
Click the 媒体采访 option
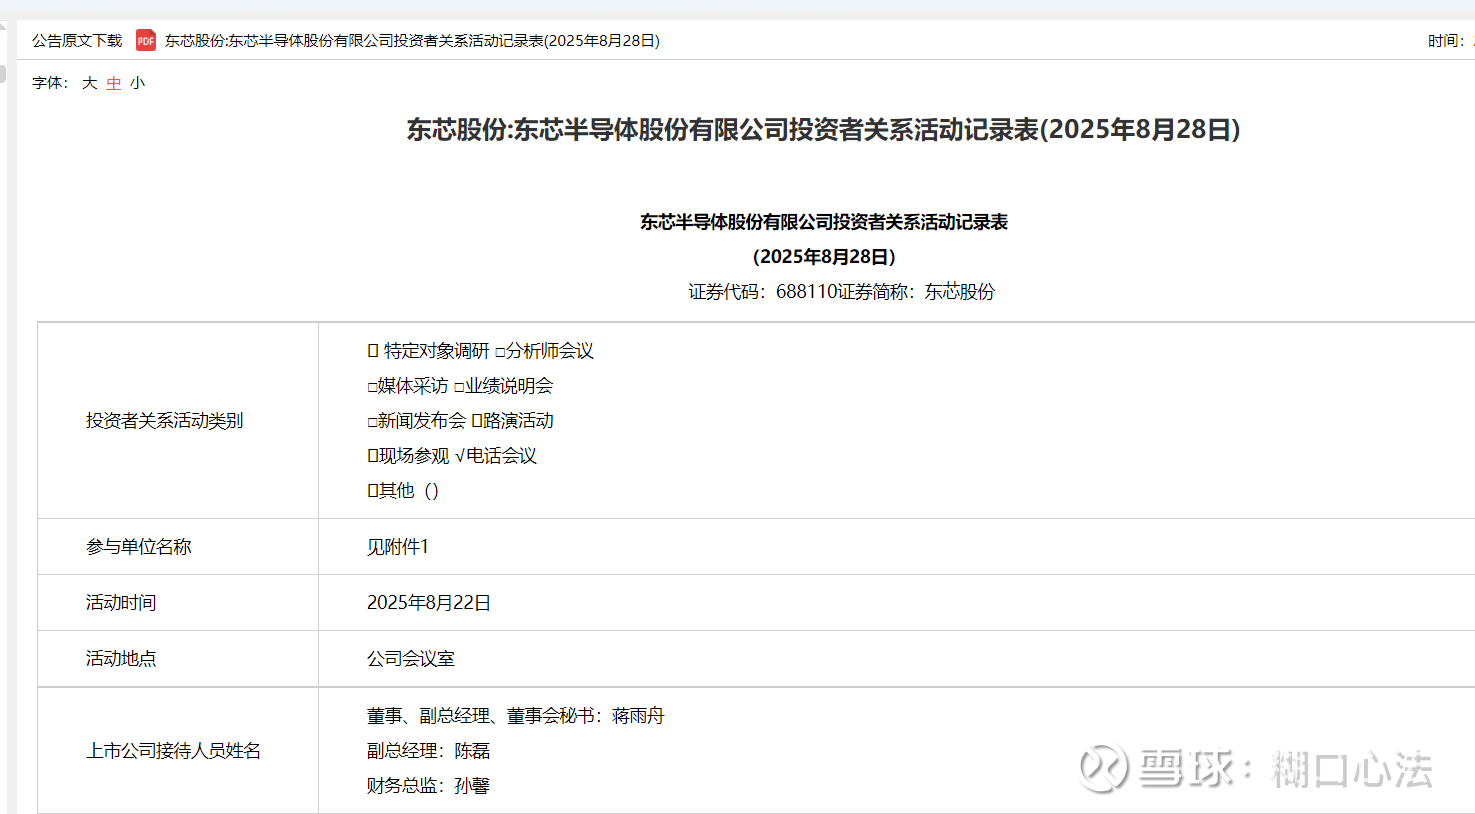(x=408, y=386)
